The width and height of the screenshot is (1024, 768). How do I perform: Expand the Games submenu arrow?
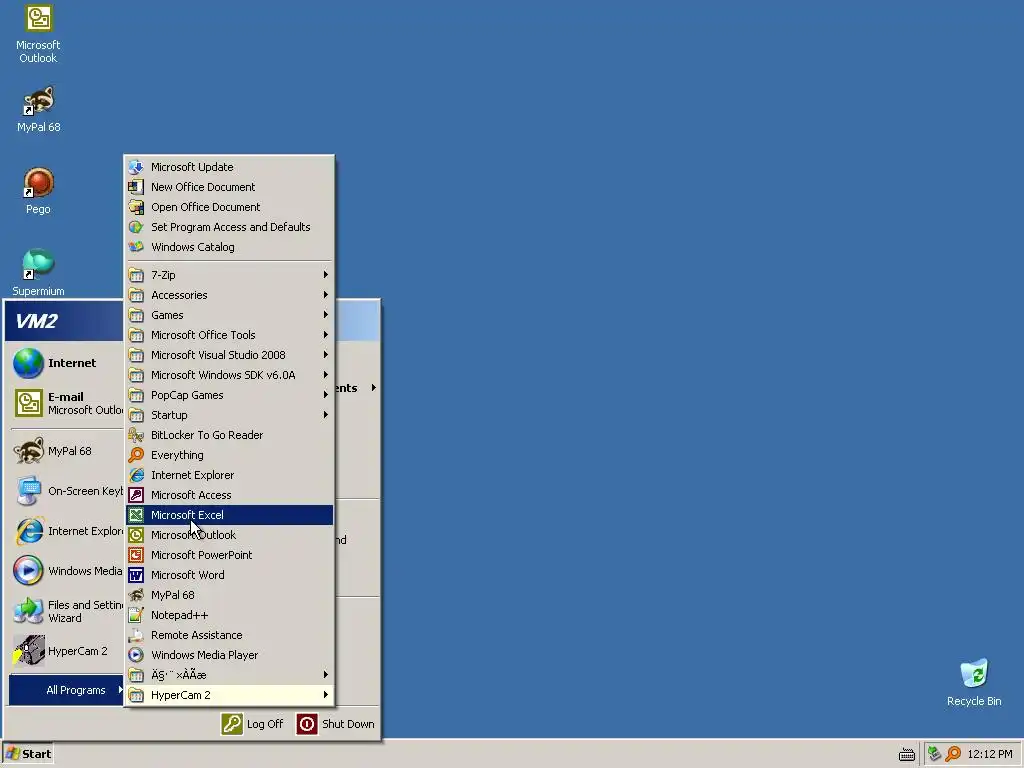325,315
